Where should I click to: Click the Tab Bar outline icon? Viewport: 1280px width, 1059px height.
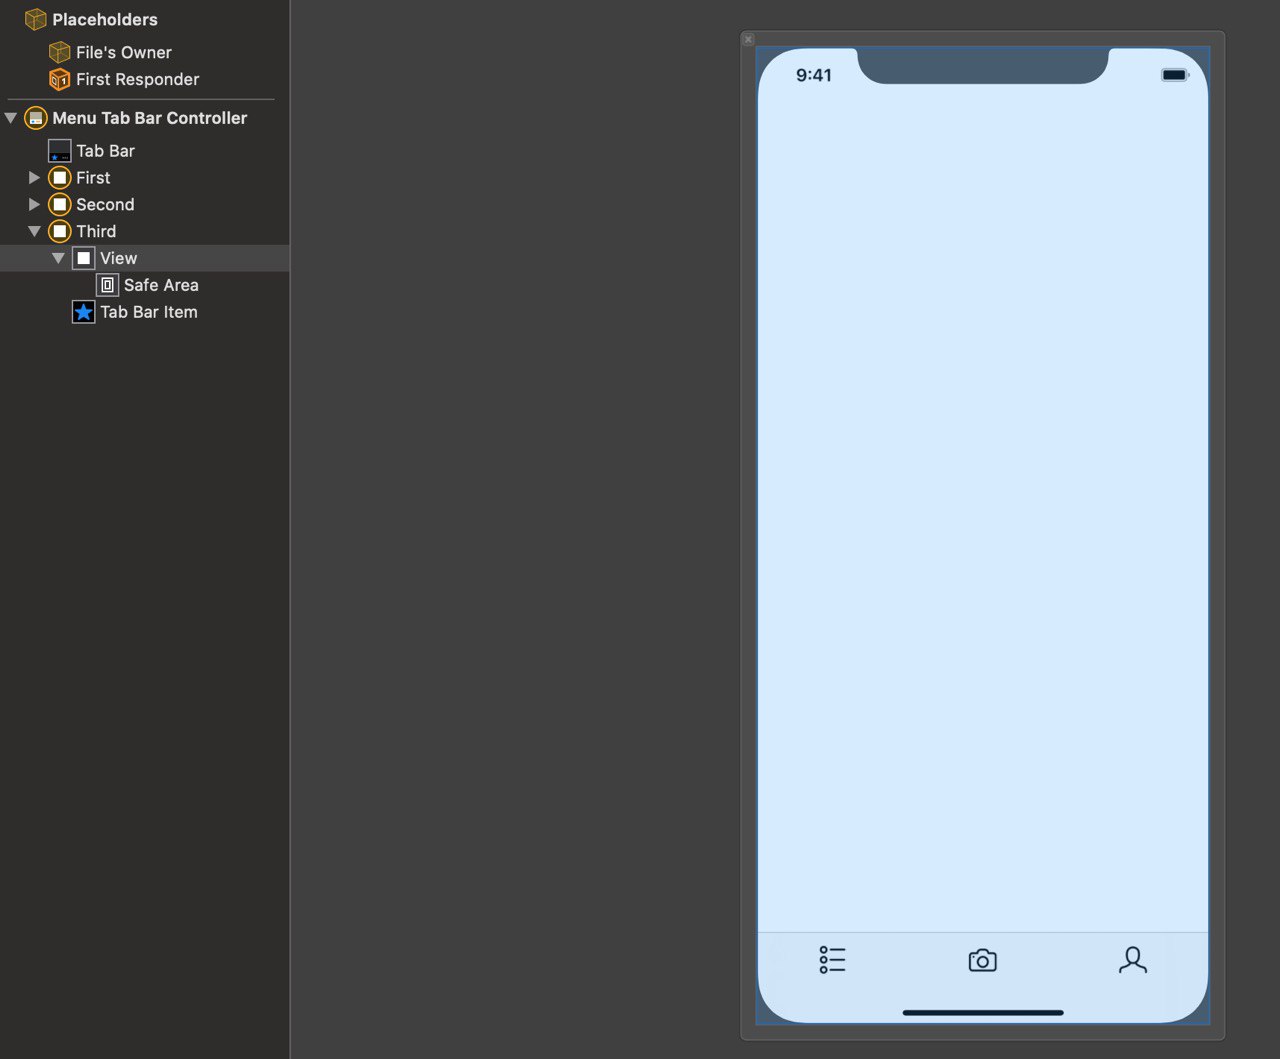(60, 151)
